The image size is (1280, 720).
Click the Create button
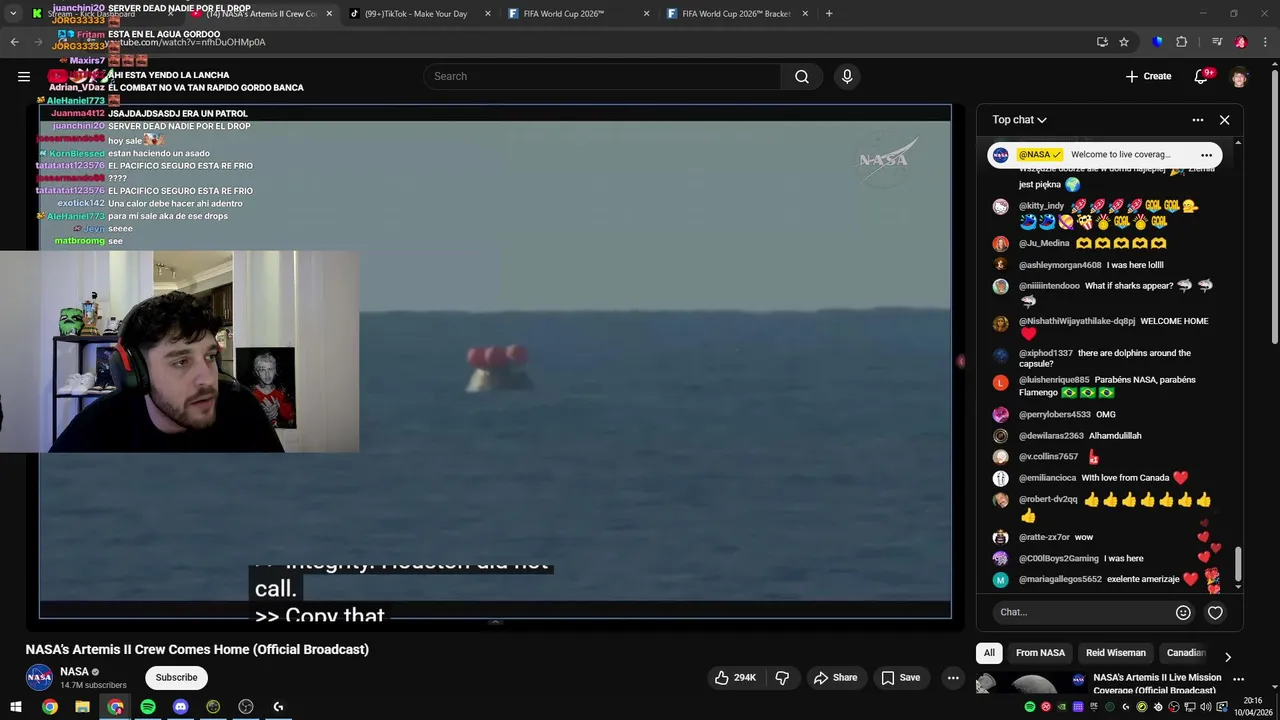[1148, 77]
